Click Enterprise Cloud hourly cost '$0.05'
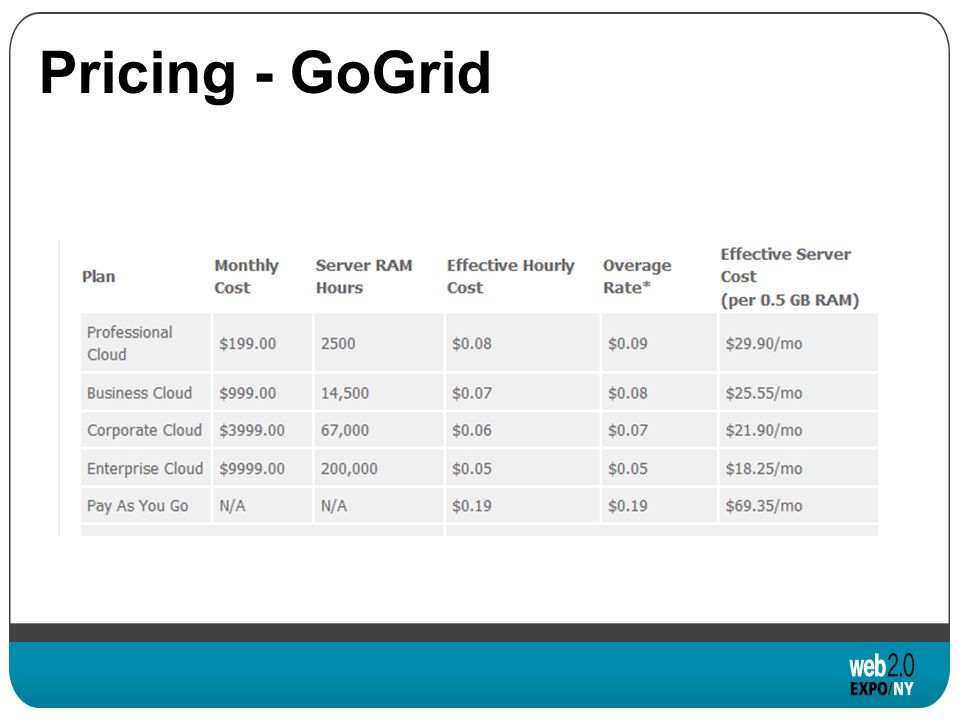This screenshot has height=720, width=960. [x=522, y=468]
